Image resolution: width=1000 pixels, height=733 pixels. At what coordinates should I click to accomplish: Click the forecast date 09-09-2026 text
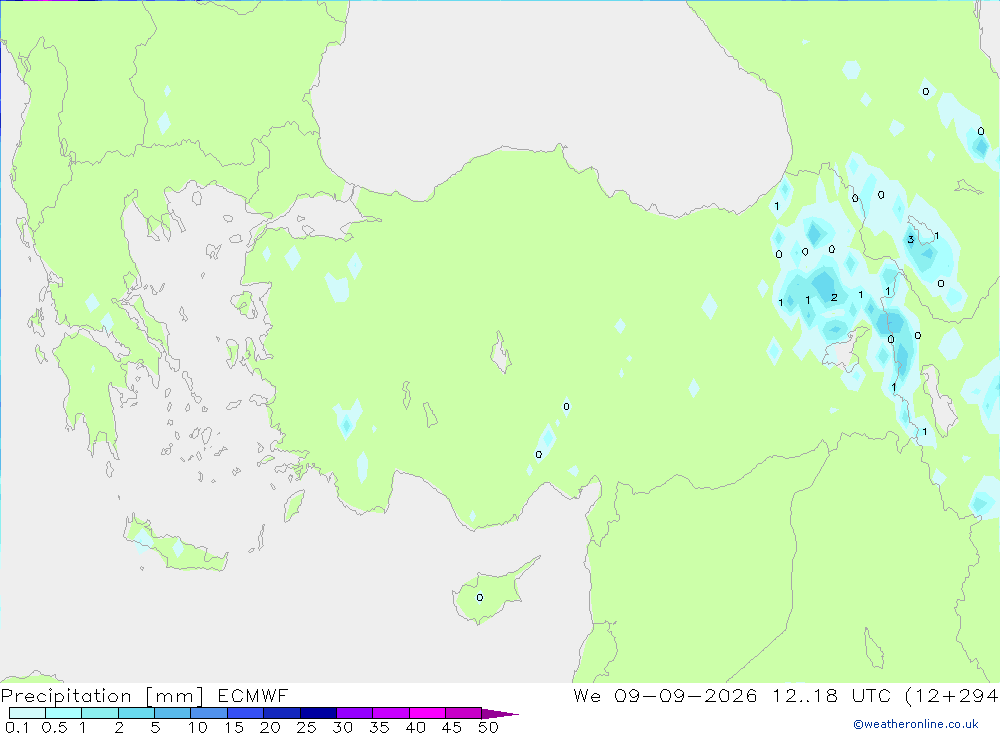[686, 695]
